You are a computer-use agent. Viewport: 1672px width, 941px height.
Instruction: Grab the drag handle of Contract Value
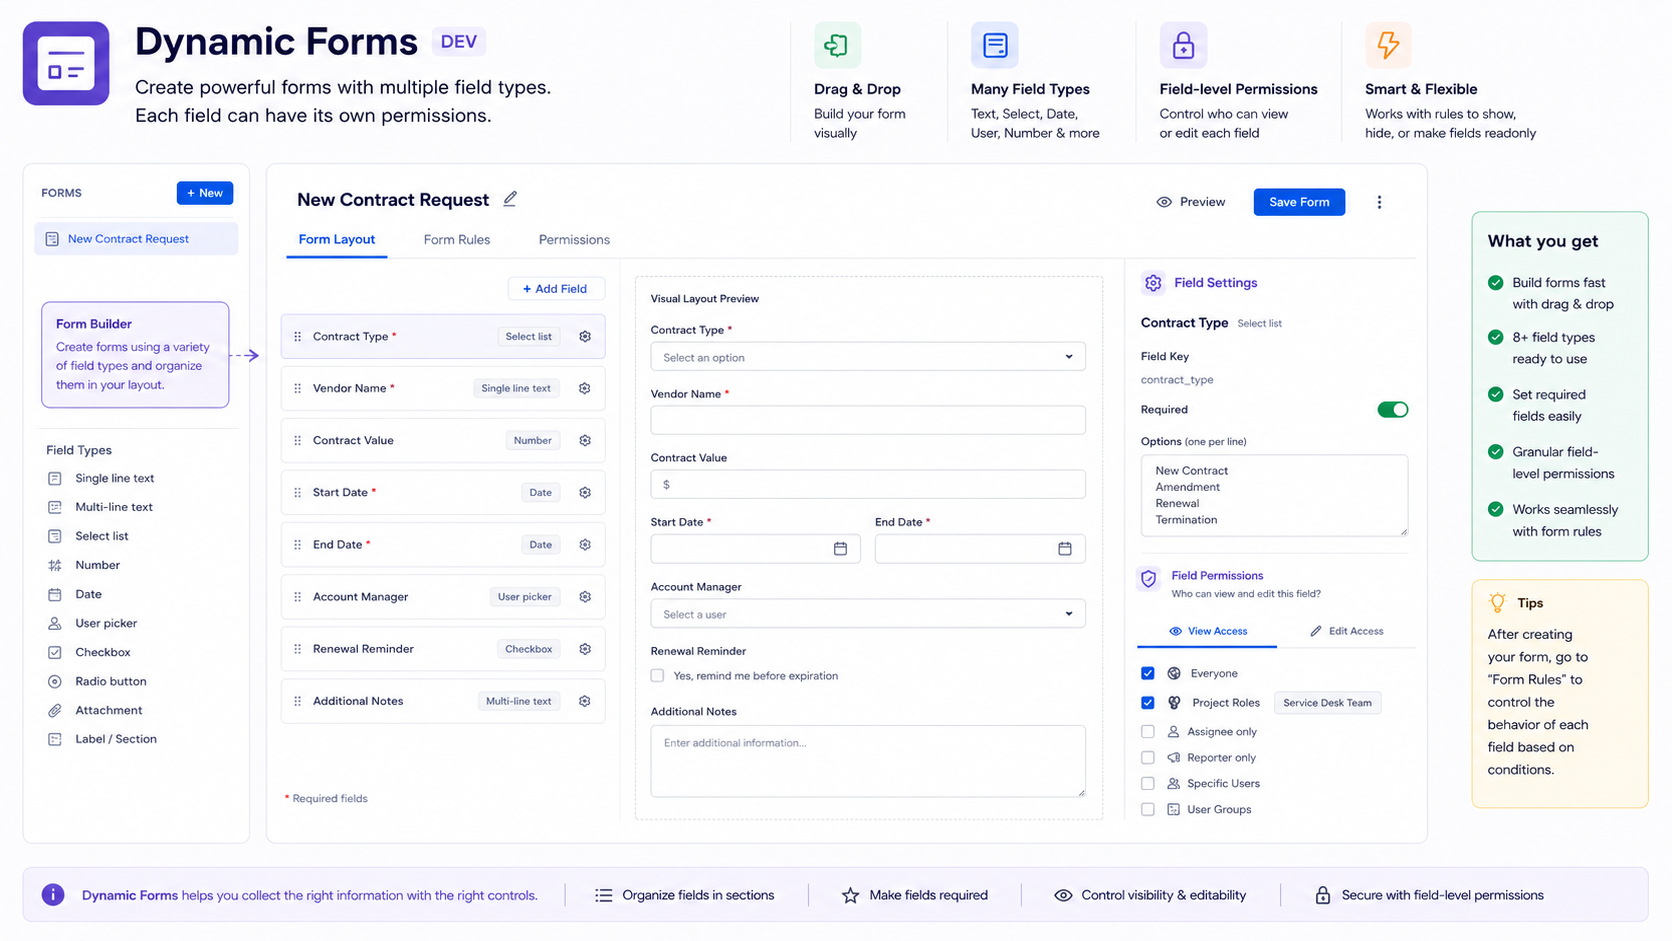click(x=298, y=440)
